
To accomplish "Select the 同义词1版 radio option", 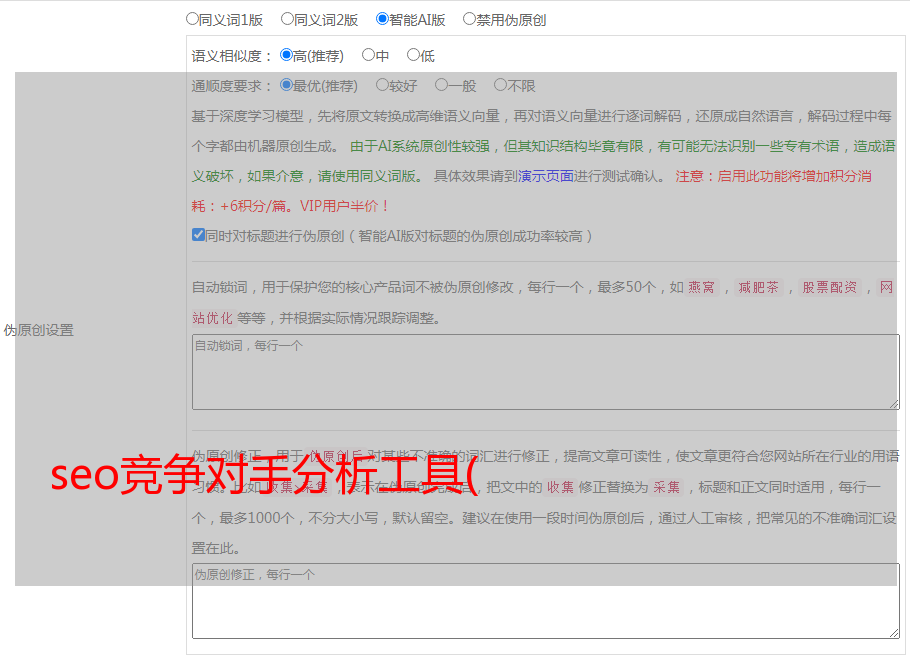I will (x=192, y=19).
